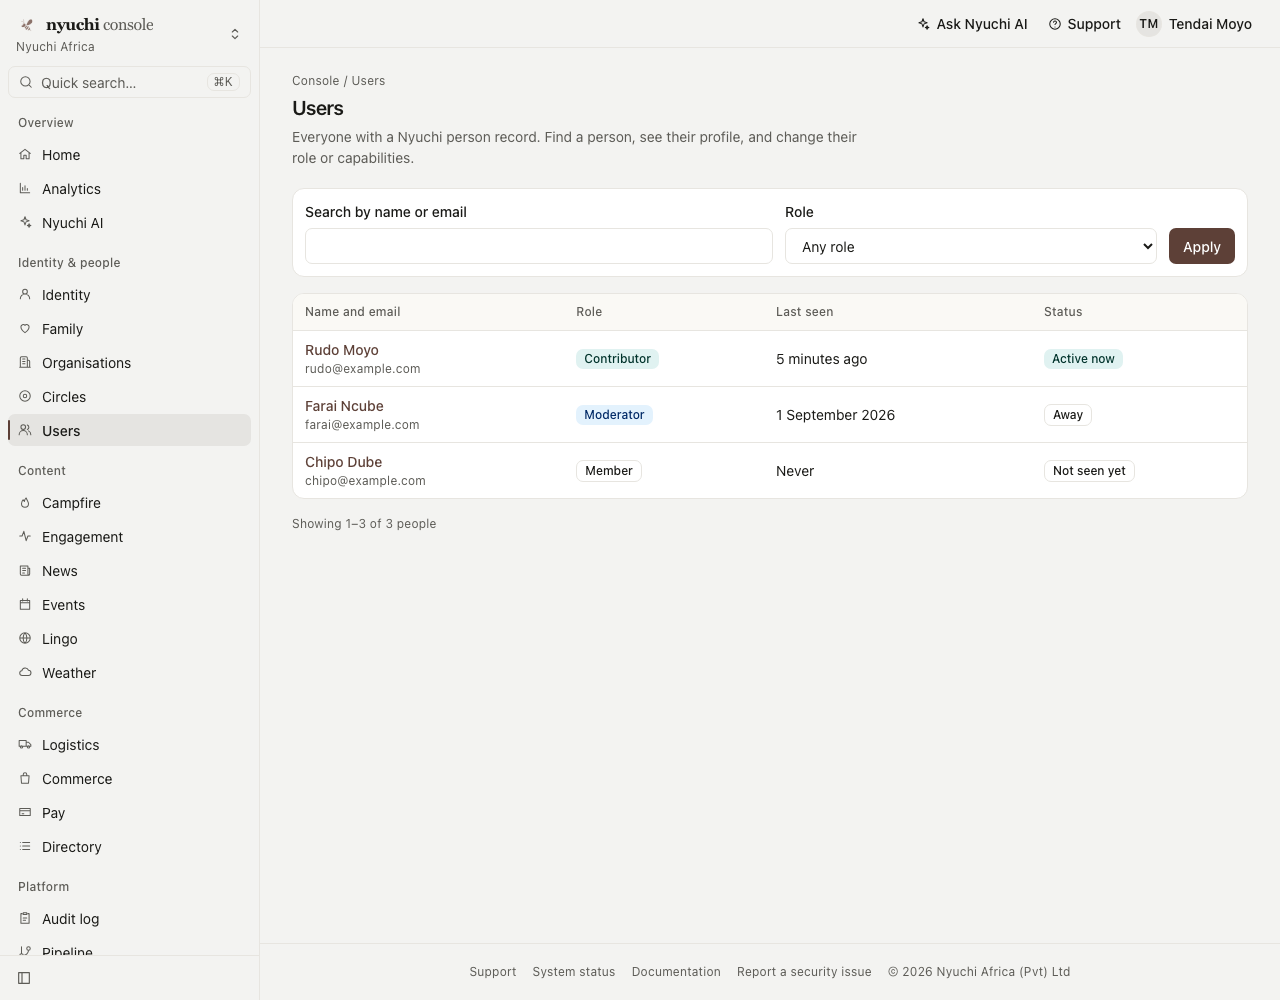Click the Weather cloud icon

(25, 673)
